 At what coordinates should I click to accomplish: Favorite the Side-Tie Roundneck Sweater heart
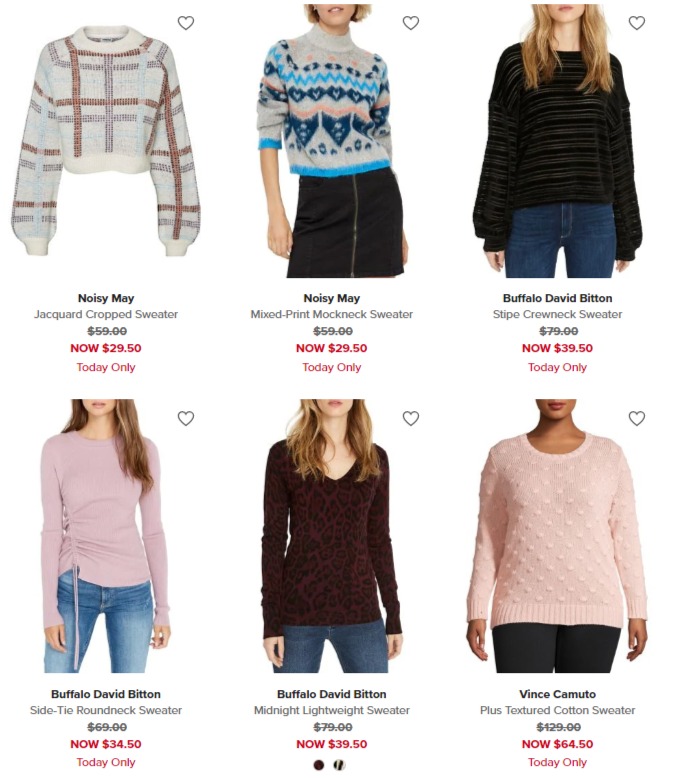pos(186,419)
